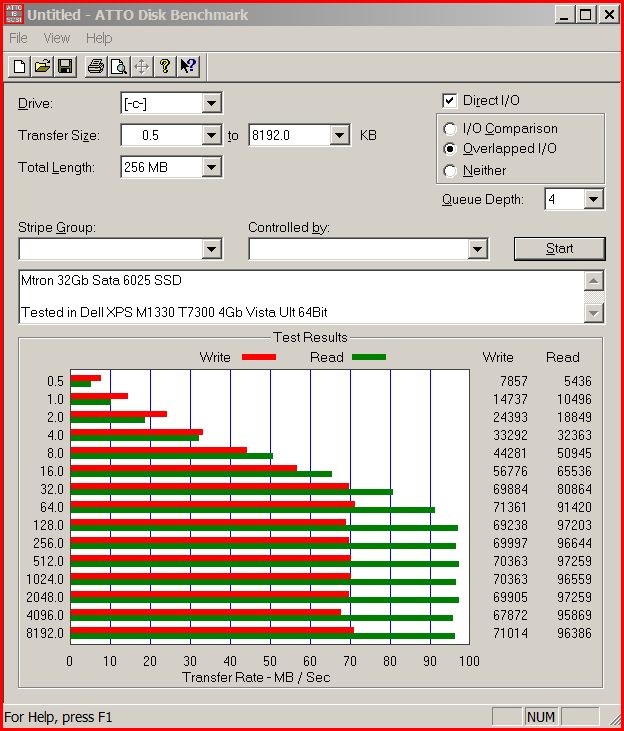Save results with the floppy disk icon
The width and height of the screenshot is (624, 731).
pos(65,66)
